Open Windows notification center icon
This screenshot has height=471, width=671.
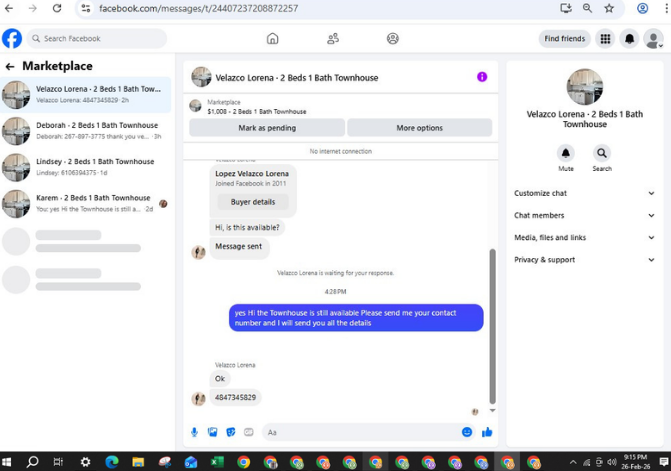click(x=664, y=462)
